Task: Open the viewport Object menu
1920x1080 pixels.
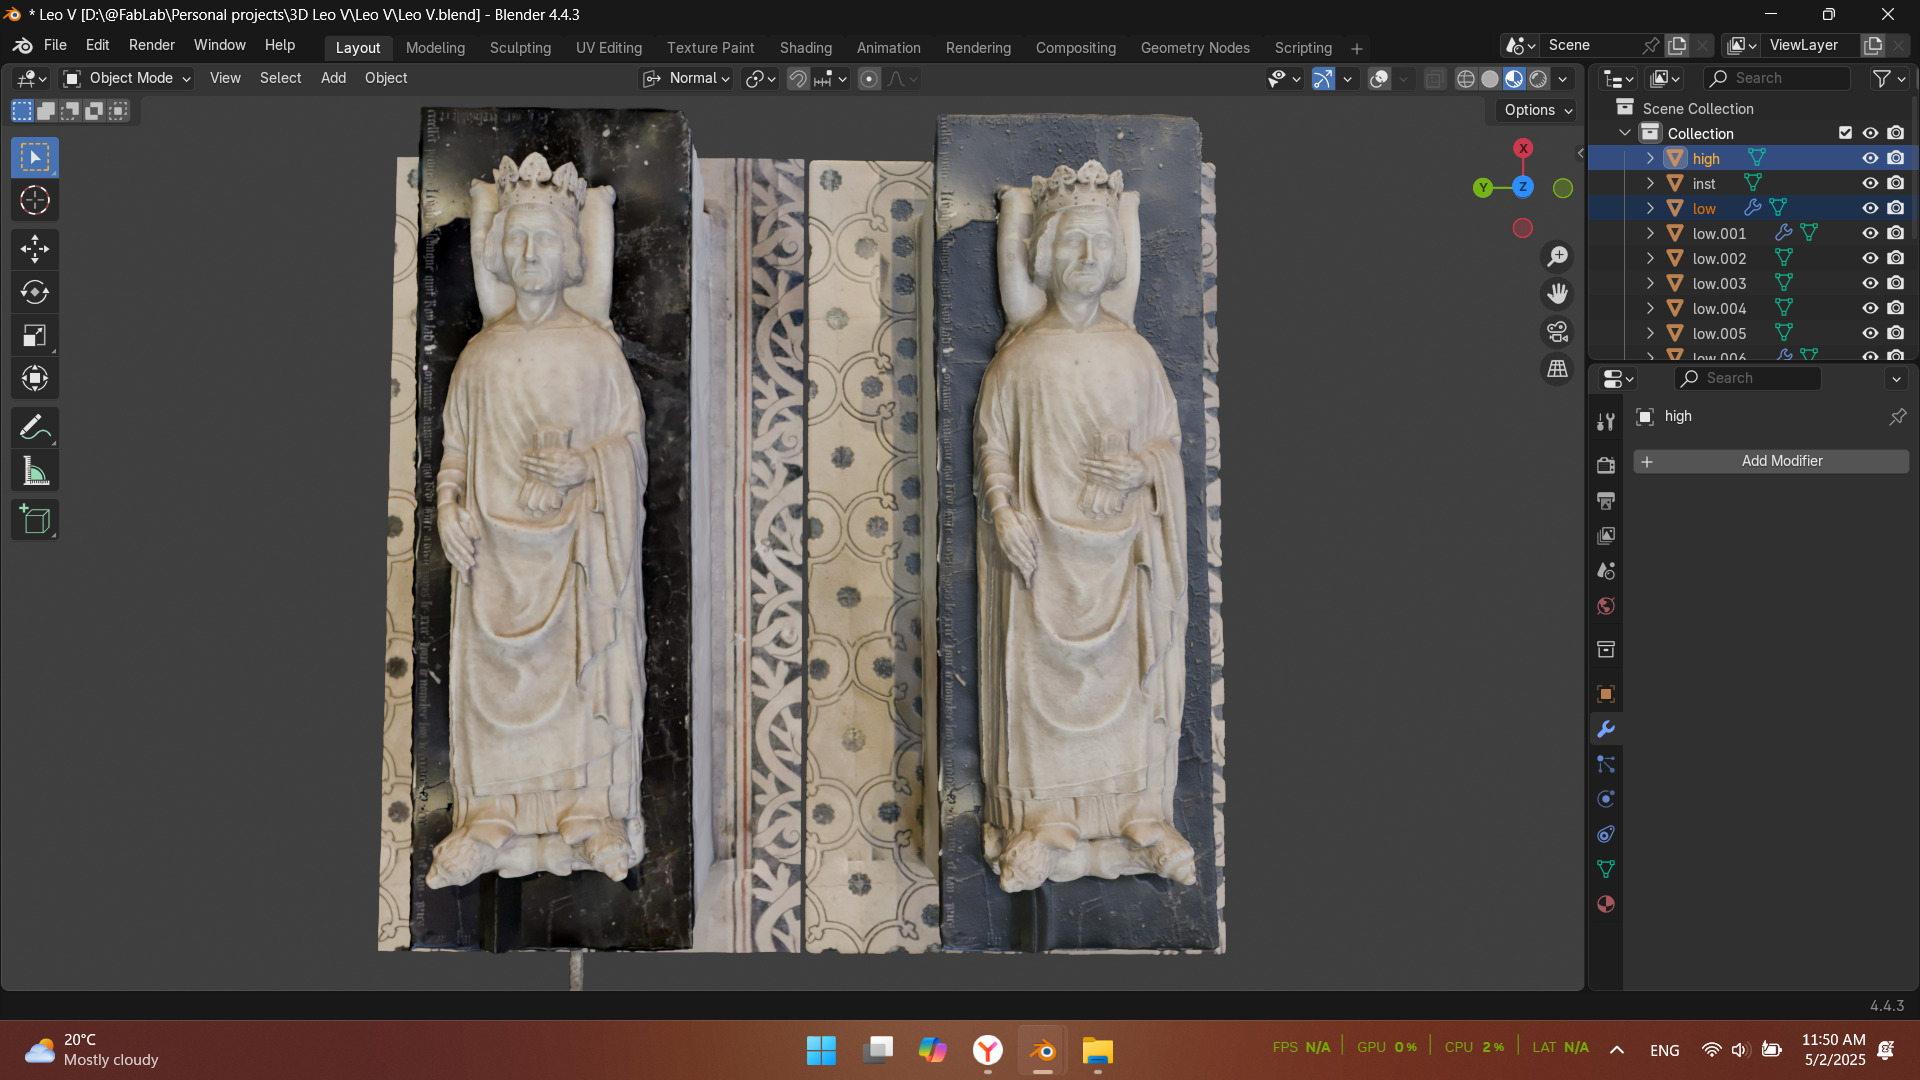Action: 386,78
